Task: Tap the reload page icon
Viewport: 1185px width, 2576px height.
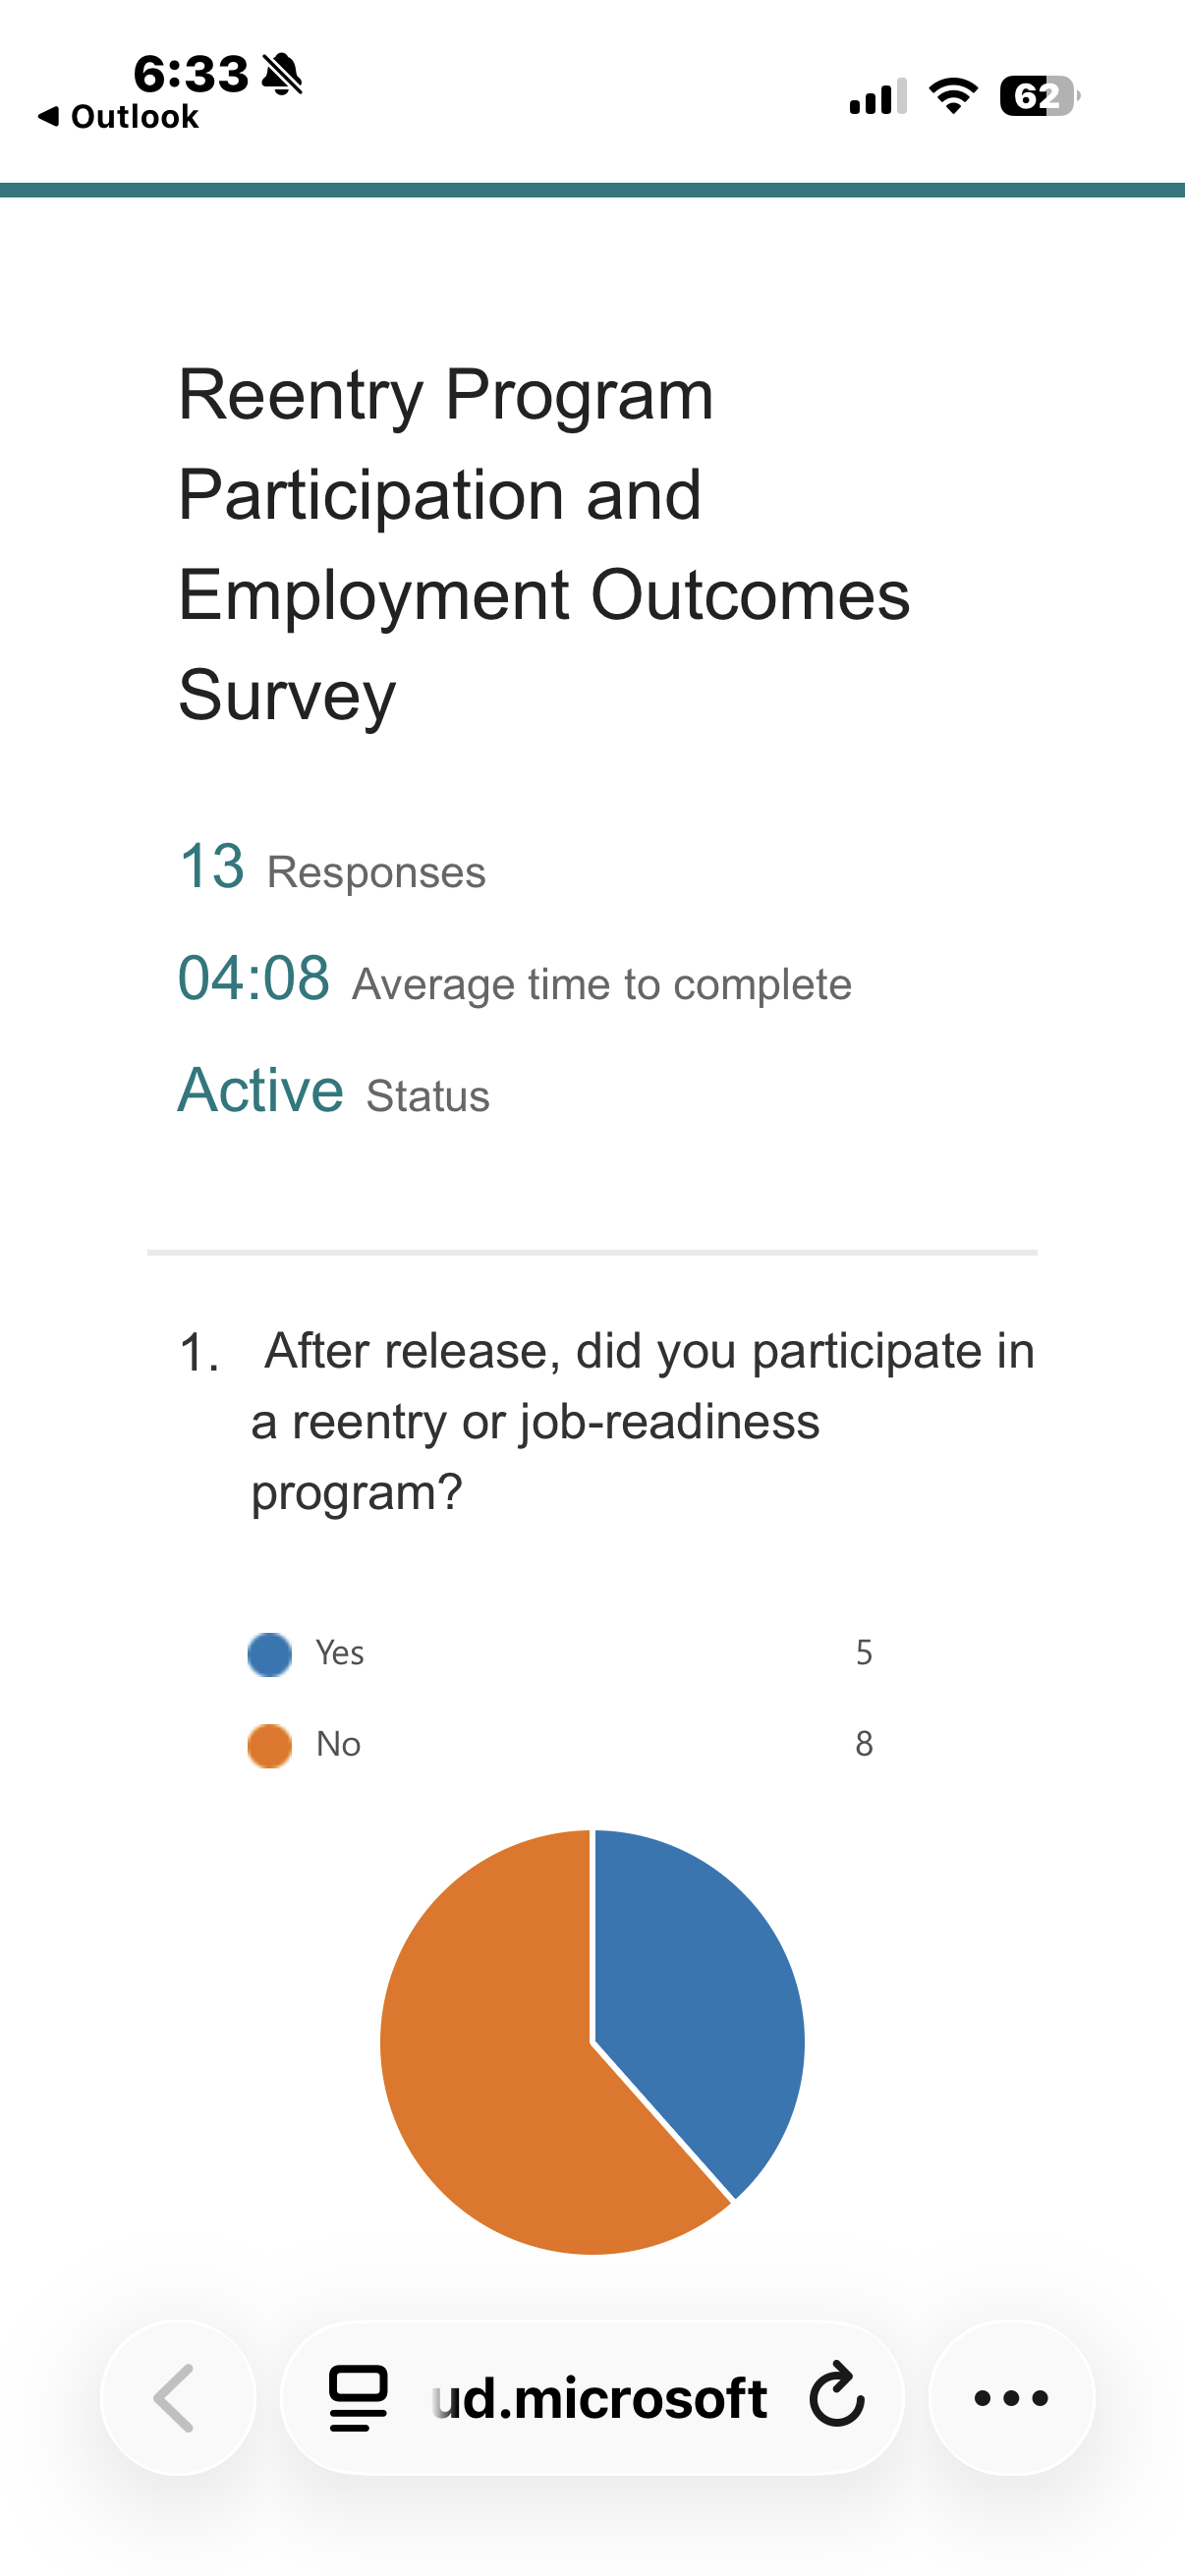Action: pyautogui.click(x=836, y=2396)
